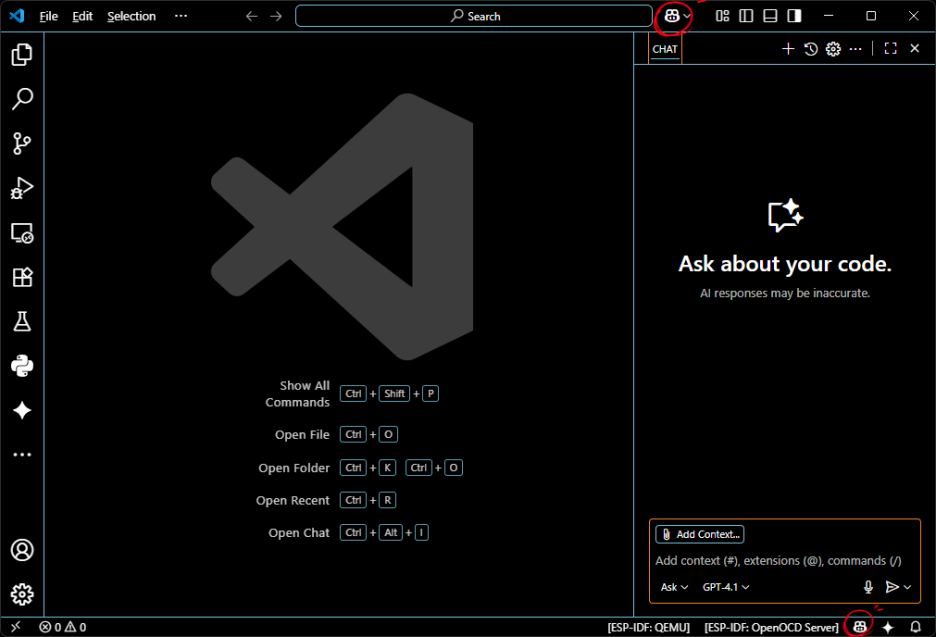The width and height of the screenshot is (936, 637).
Task: Open the Python view in activity bar
Action: (22, 366)
